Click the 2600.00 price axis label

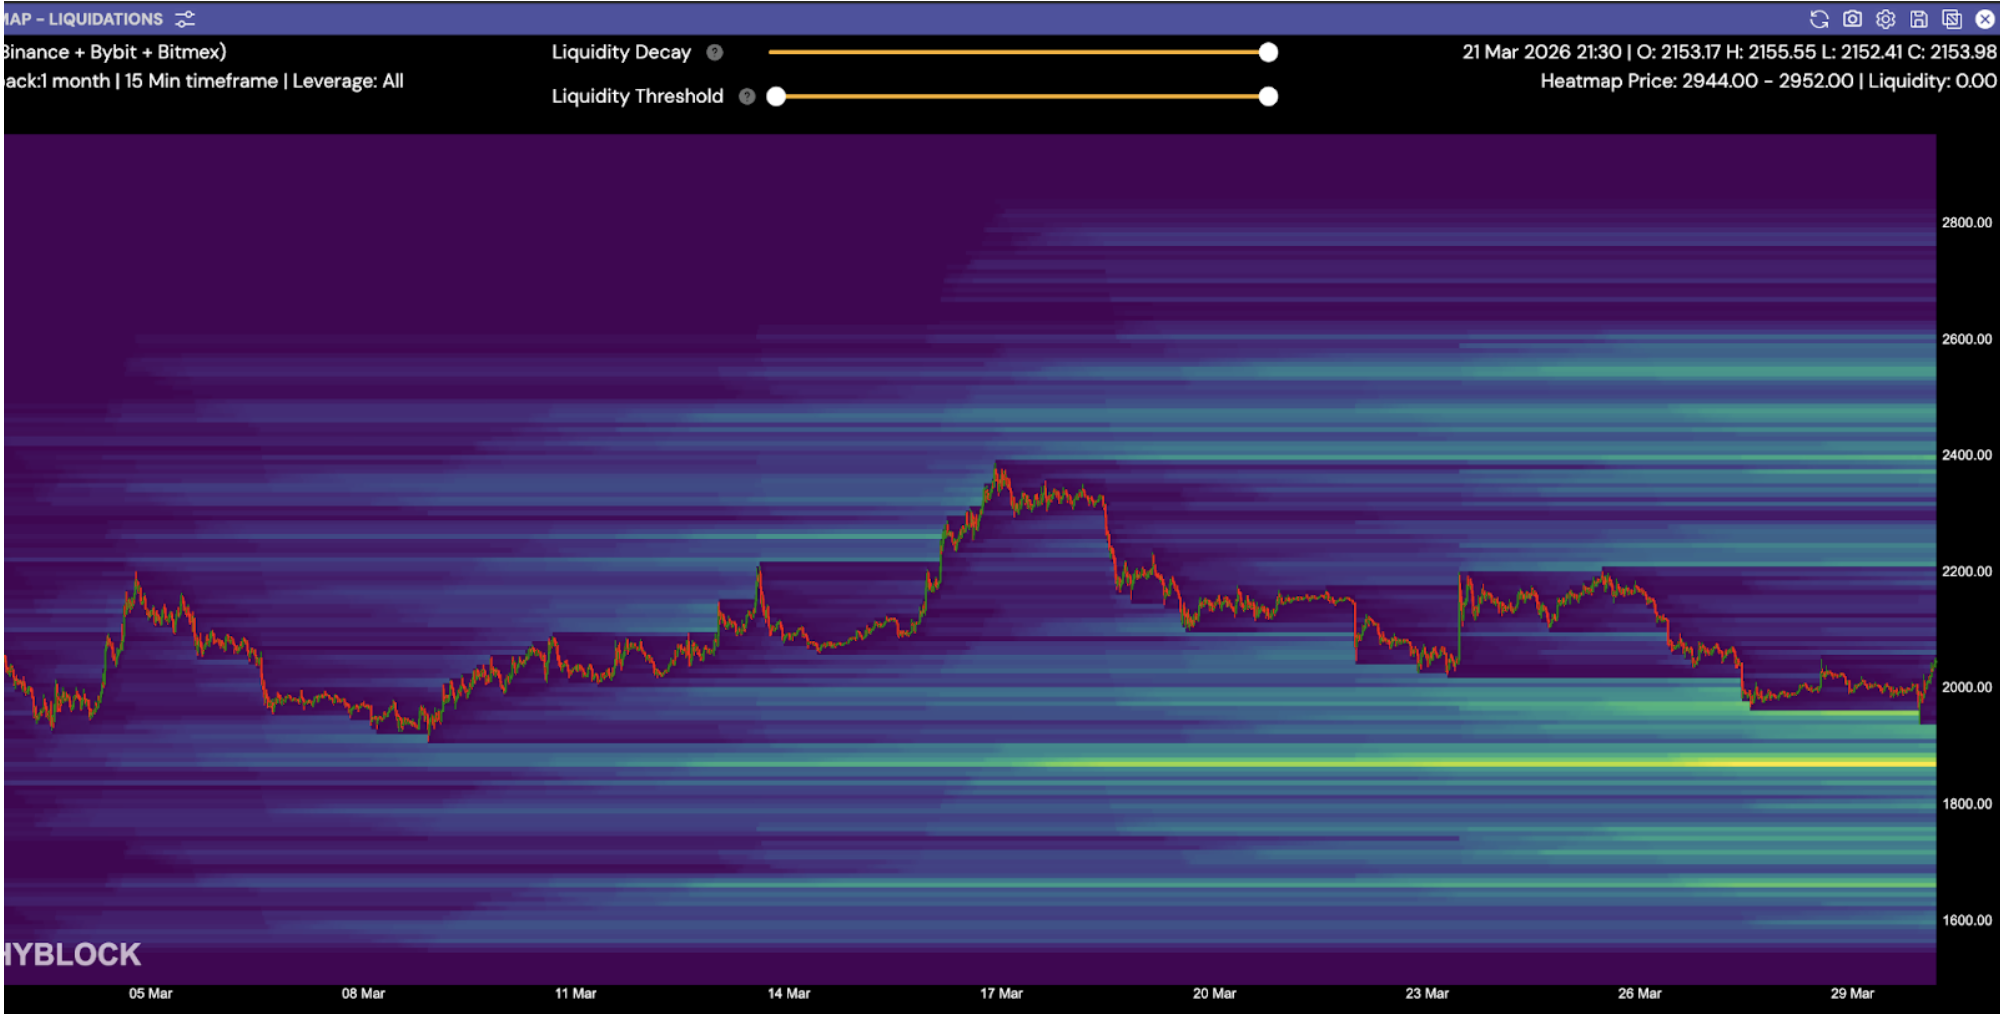(x=1966, y=339)
